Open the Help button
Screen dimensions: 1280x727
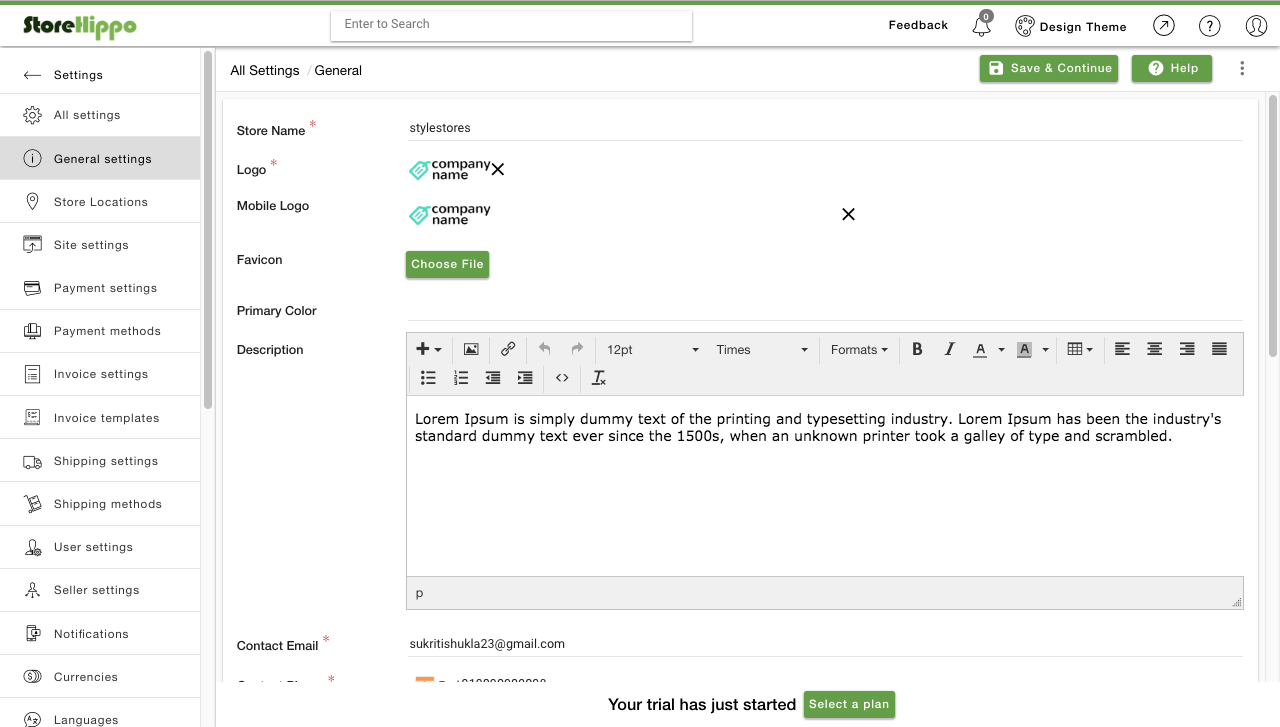coord(1172,68)
